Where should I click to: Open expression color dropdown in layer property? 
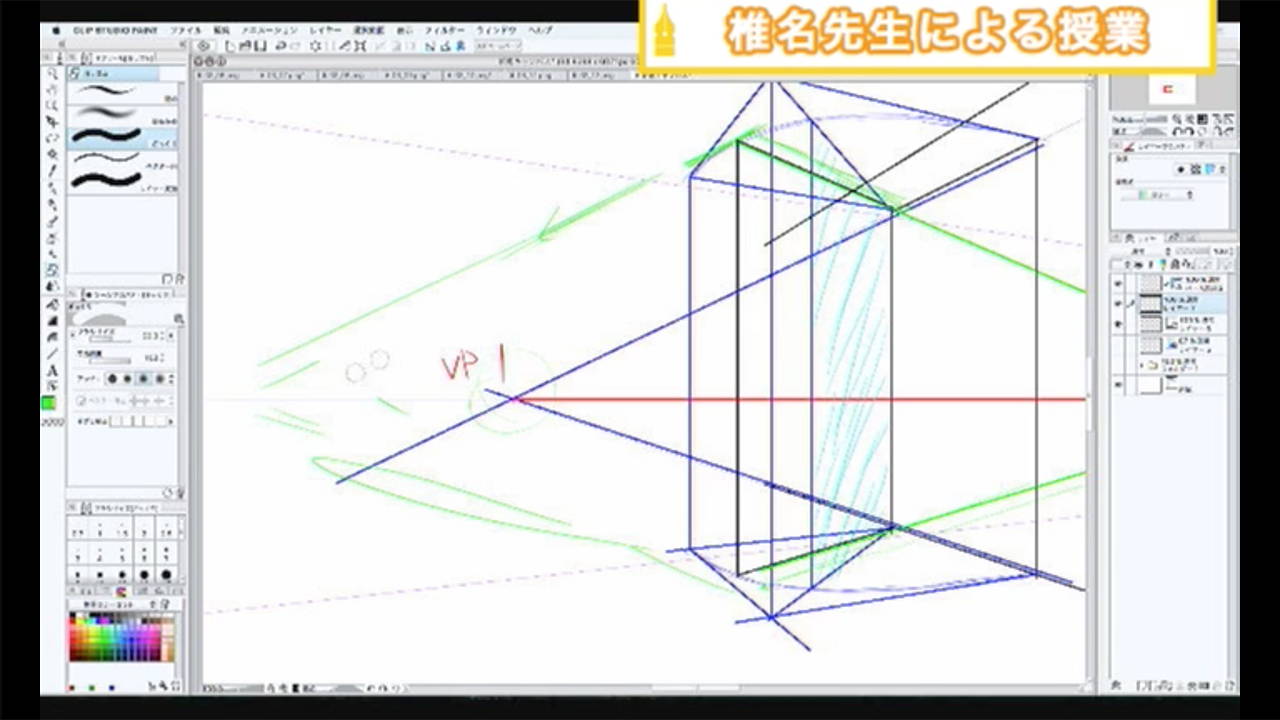(1157, 196)
